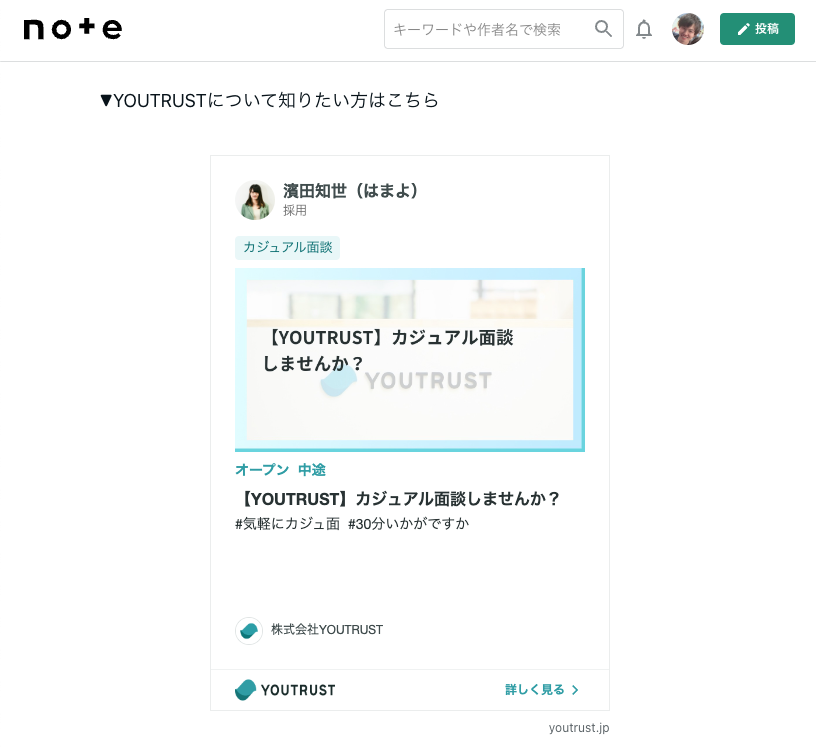Click the カジュアル面談 tag label
Viewport: 816px width, 749px height.
coord(287,247)
